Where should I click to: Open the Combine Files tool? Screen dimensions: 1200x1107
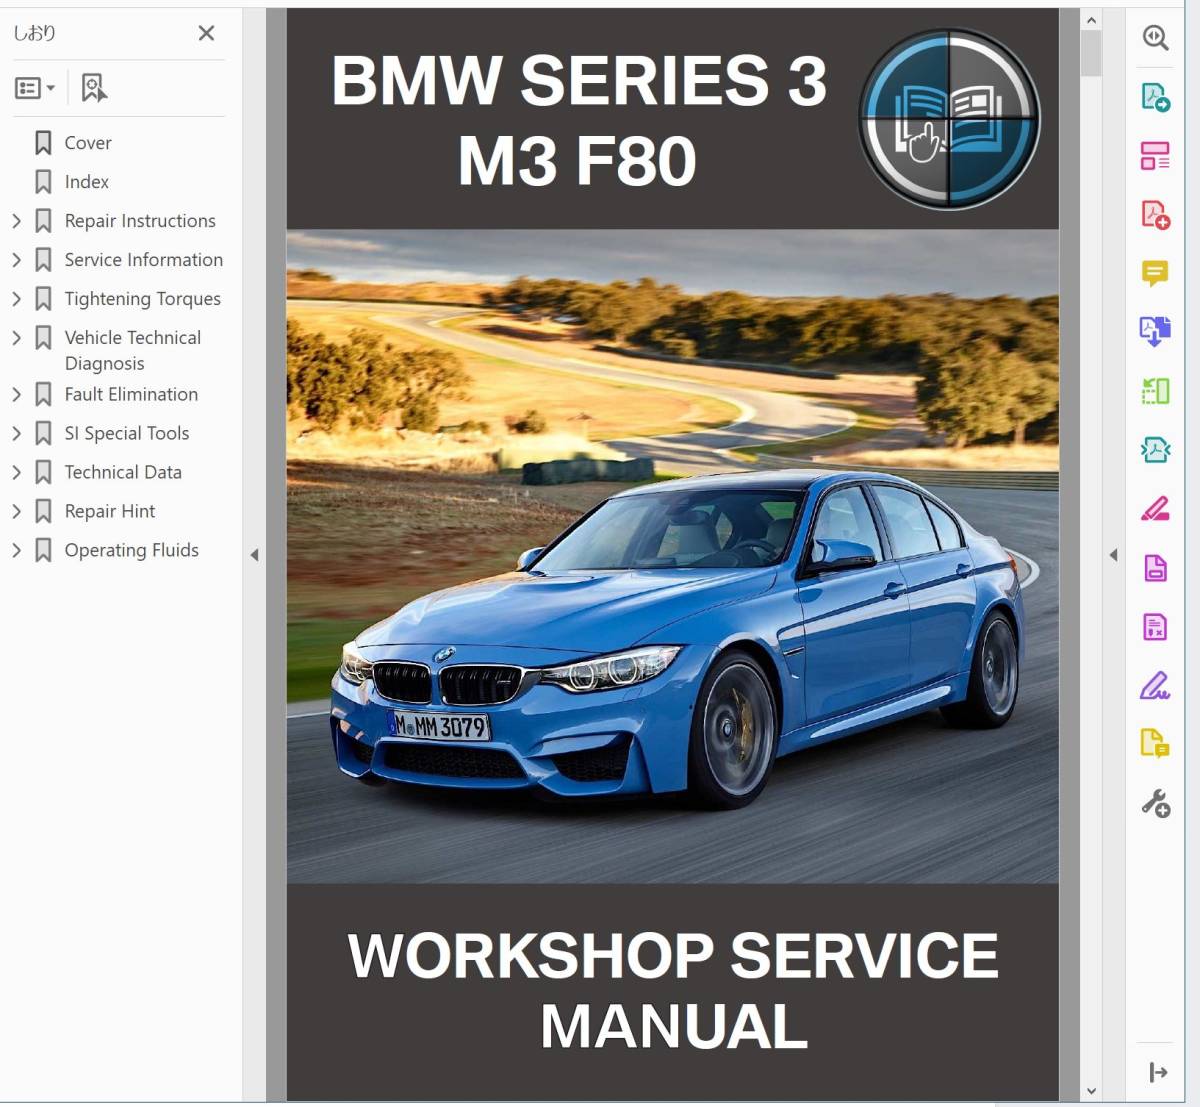[1156, 331]
